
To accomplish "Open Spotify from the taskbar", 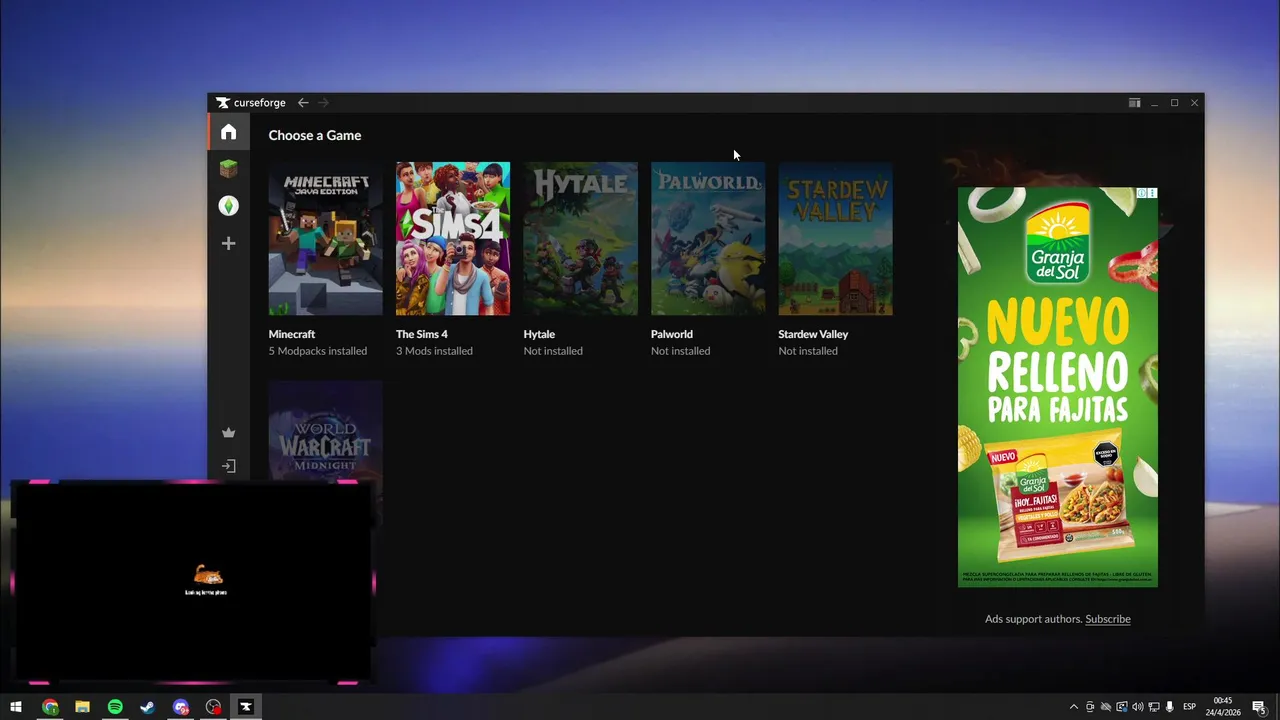I will (115, 707).
